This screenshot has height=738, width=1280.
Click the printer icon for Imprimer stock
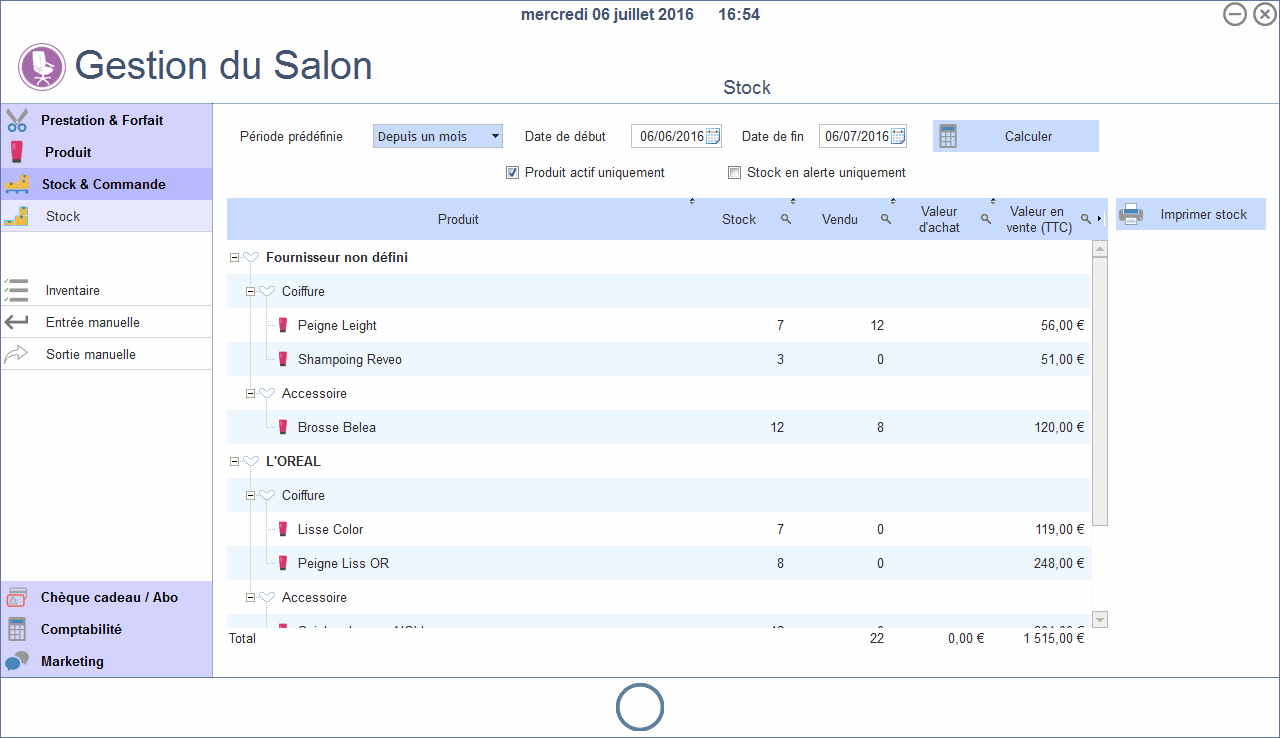coord(1131,215)
